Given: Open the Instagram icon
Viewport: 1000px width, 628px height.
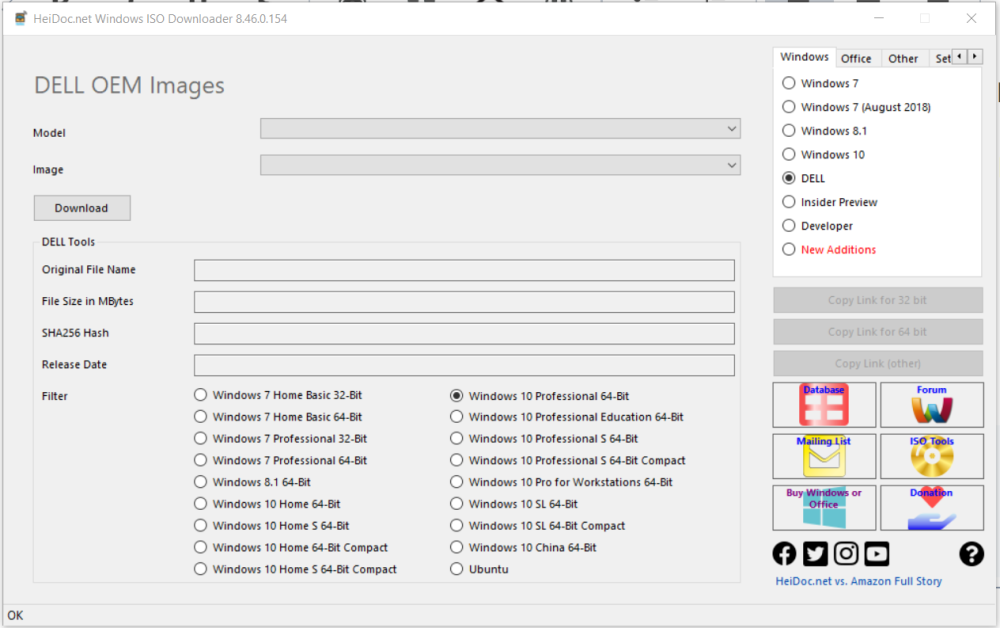Looking at the screenshot, I should pyautogui.click(x=846, y=553).
